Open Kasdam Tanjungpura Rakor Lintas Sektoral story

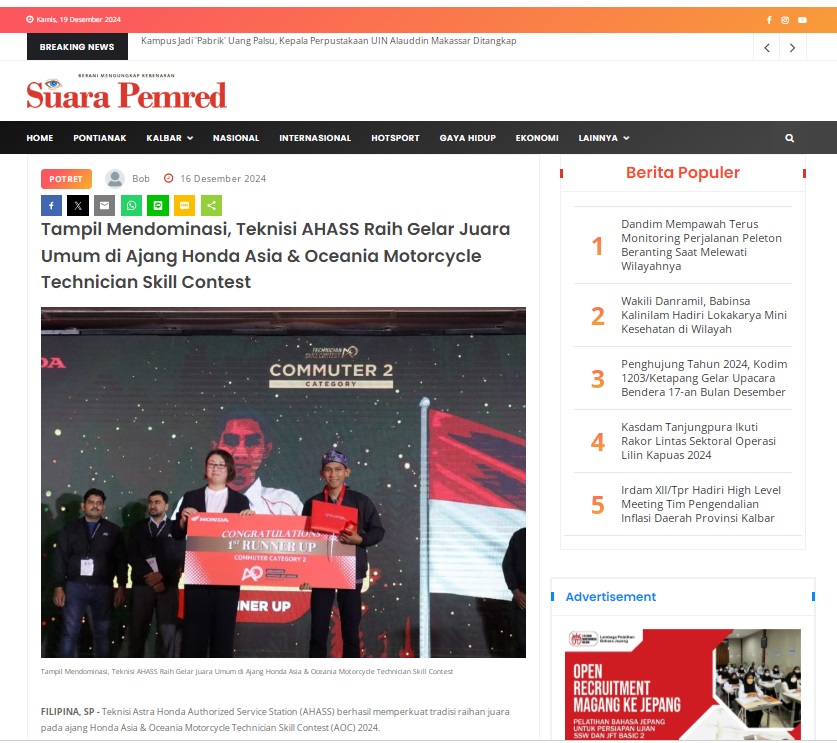698,441
